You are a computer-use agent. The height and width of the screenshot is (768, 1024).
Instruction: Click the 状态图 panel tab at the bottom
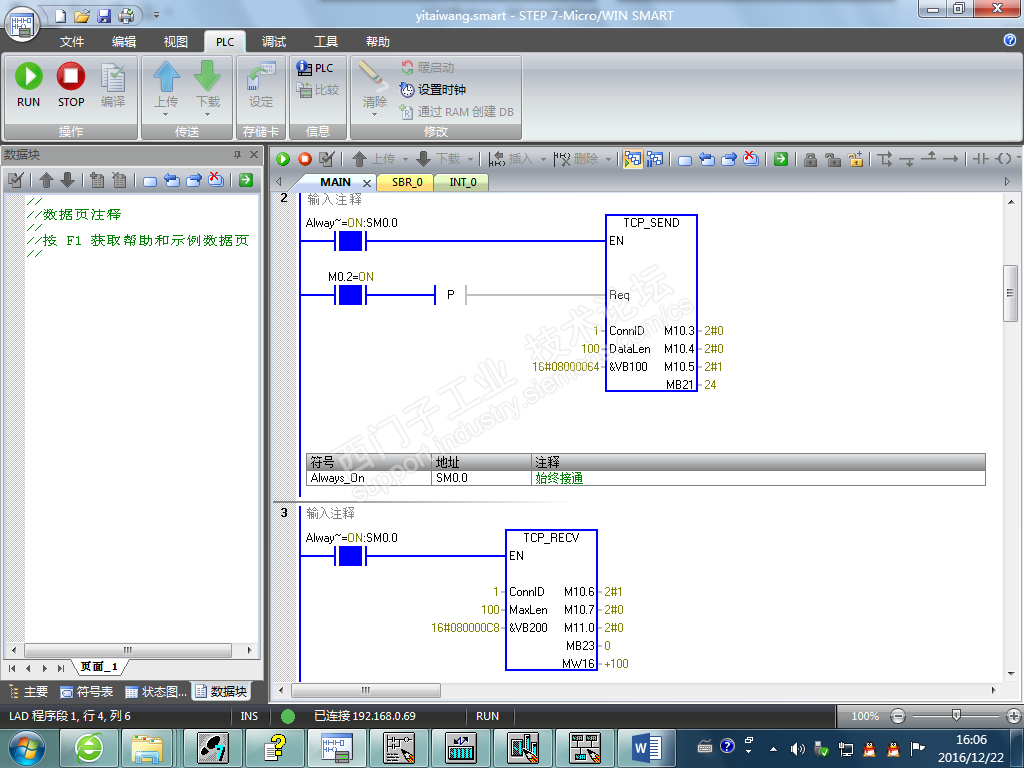[x=156, y=691]
